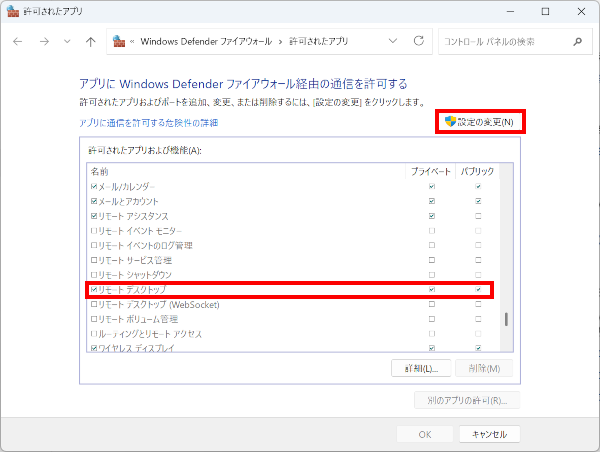This screenshot has height=452, width=600.
Task: Select the リモート イベントのログ管理 row
Action: (x=293, y=245)
